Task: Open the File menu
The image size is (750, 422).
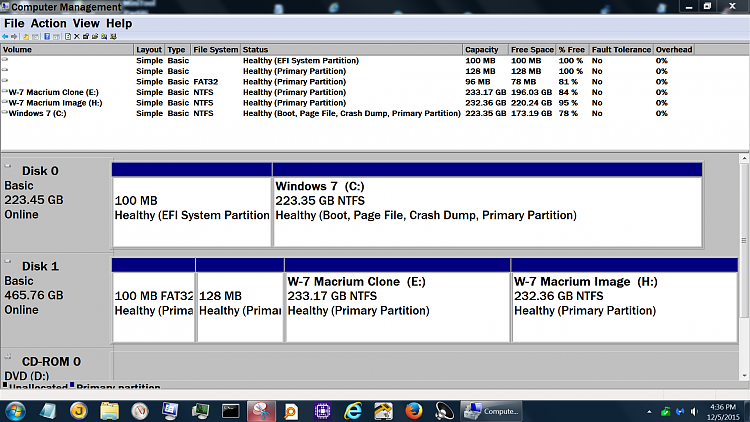Action: point(14,23)
